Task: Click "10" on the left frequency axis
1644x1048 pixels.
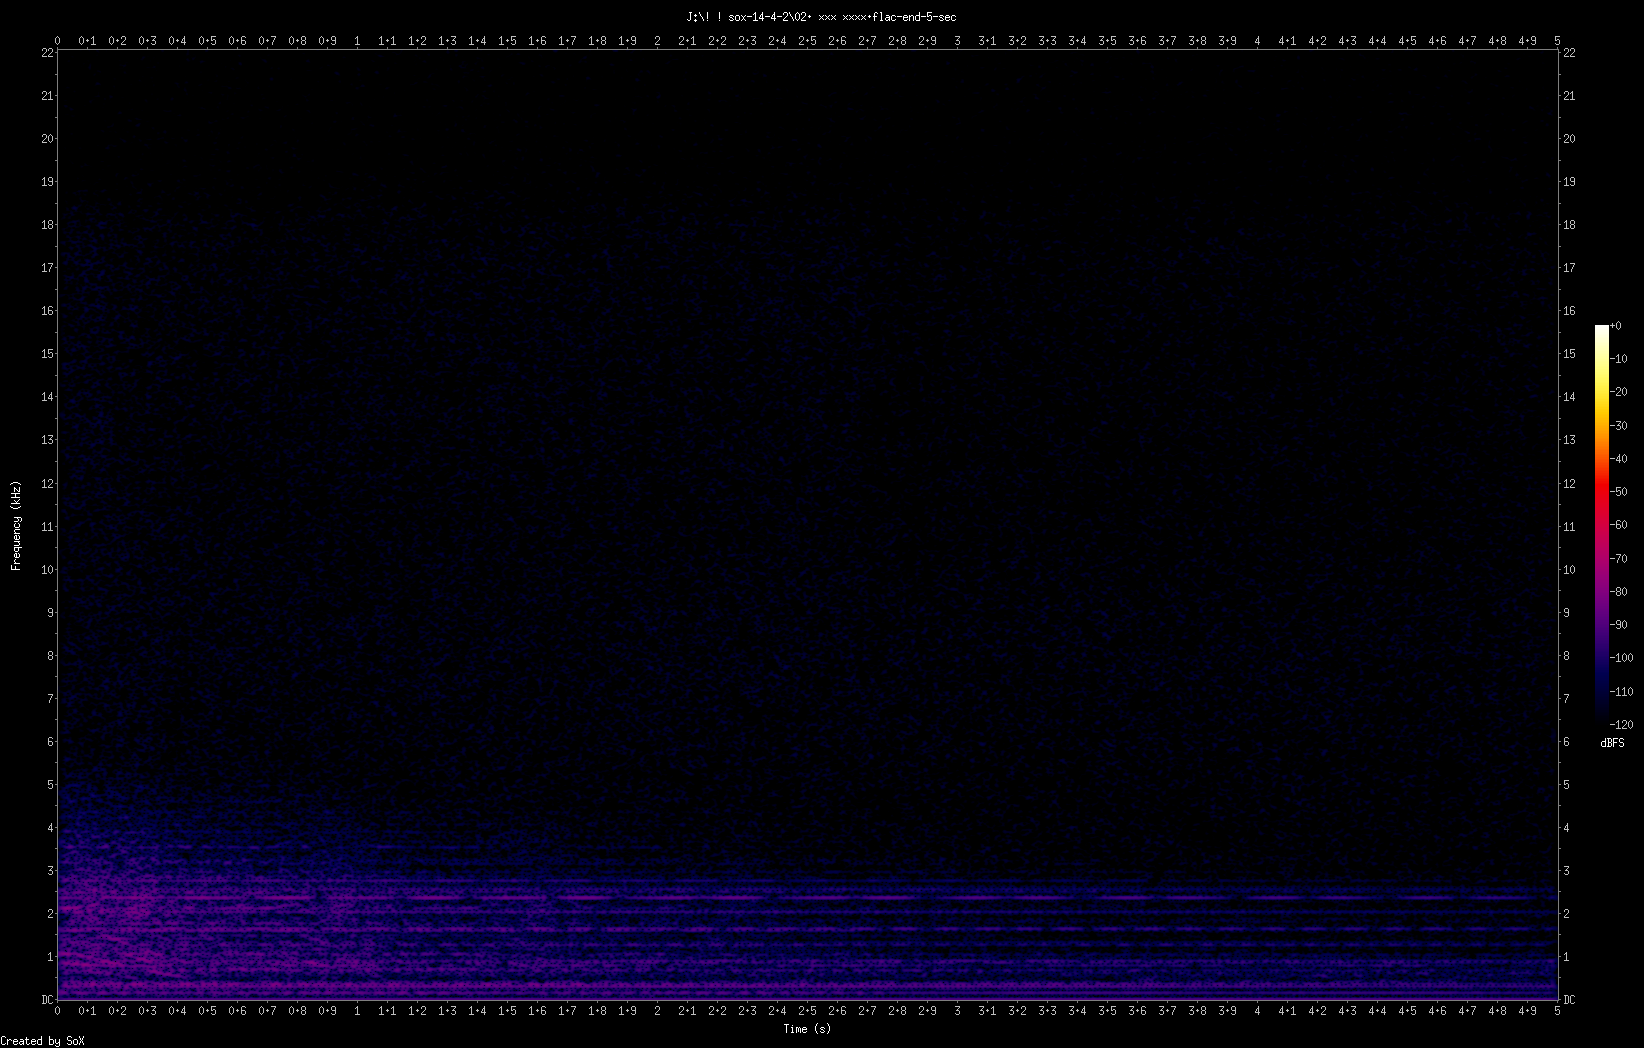Action: coord(47,570)
